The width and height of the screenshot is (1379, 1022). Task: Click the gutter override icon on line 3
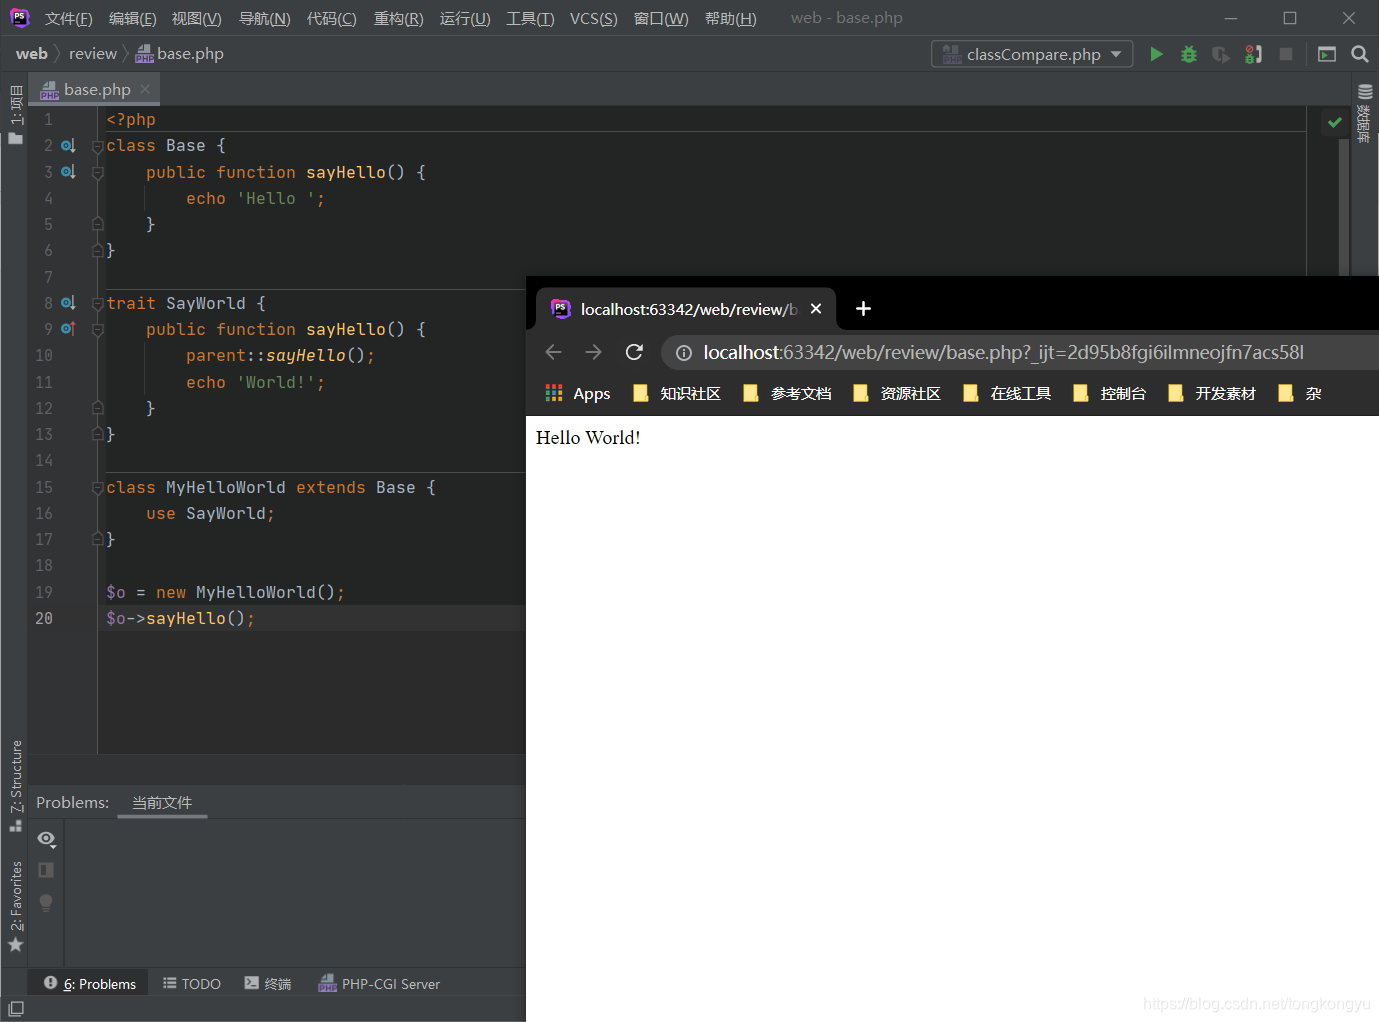[68, 172]
